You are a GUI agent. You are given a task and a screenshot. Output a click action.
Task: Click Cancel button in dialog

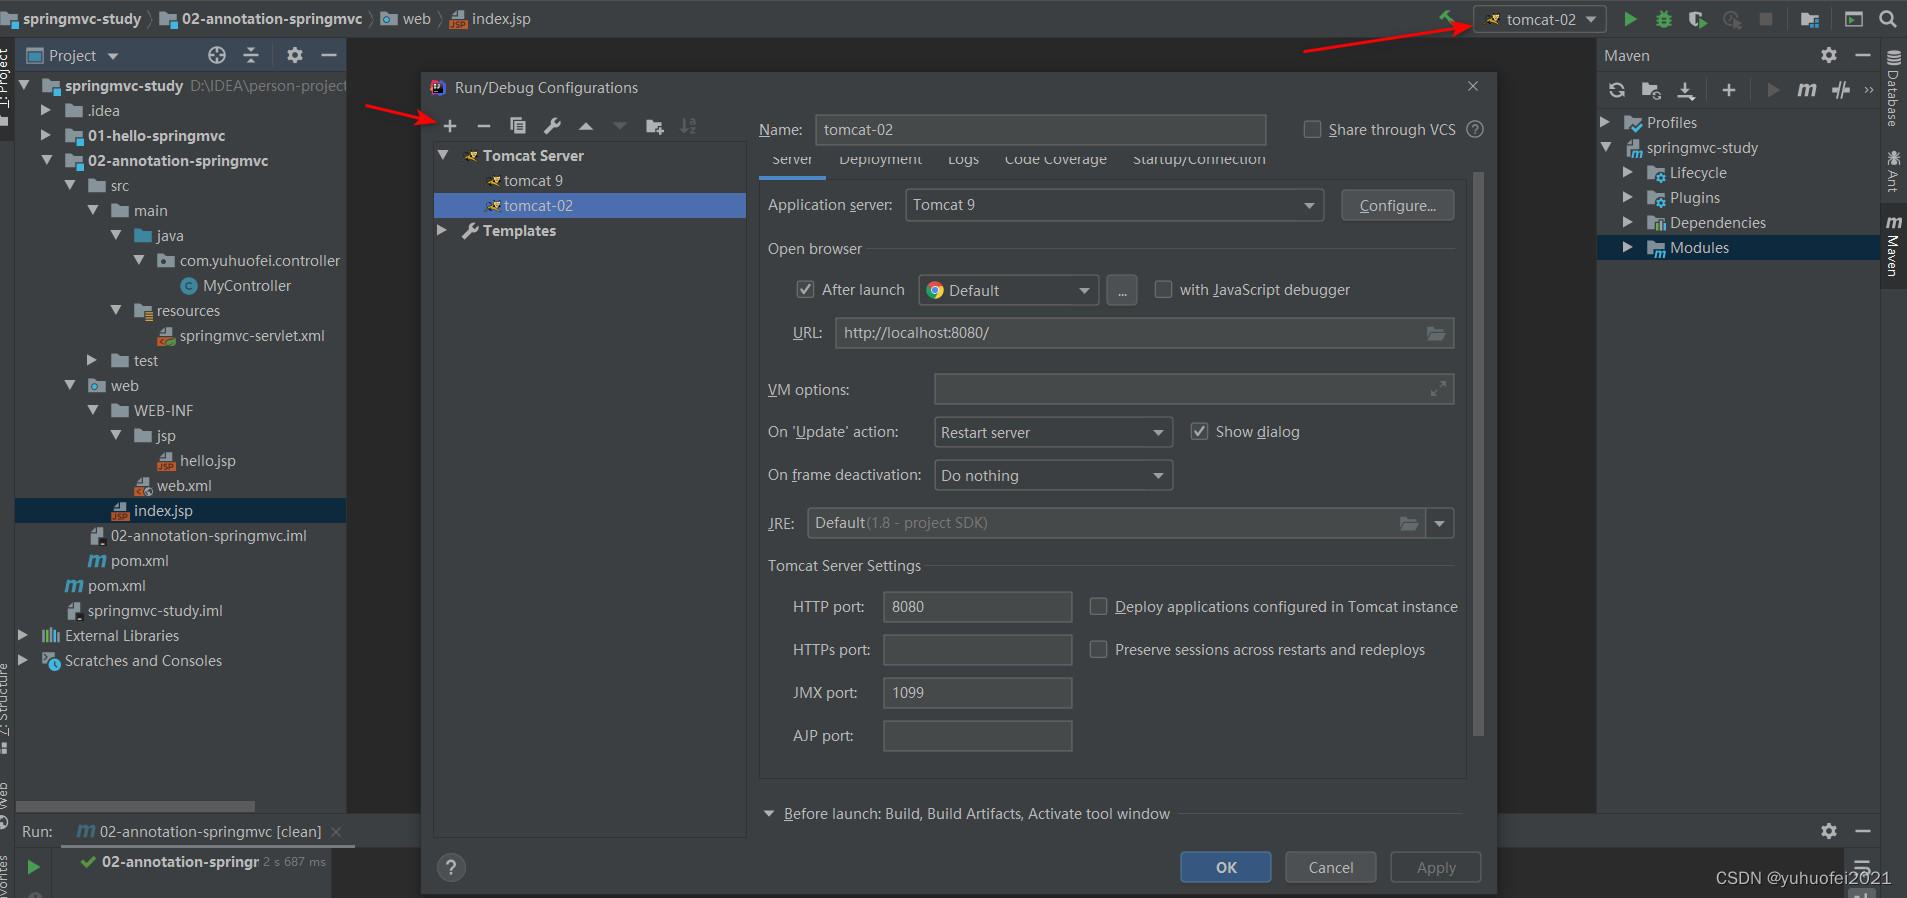(x=1331, y=867)
